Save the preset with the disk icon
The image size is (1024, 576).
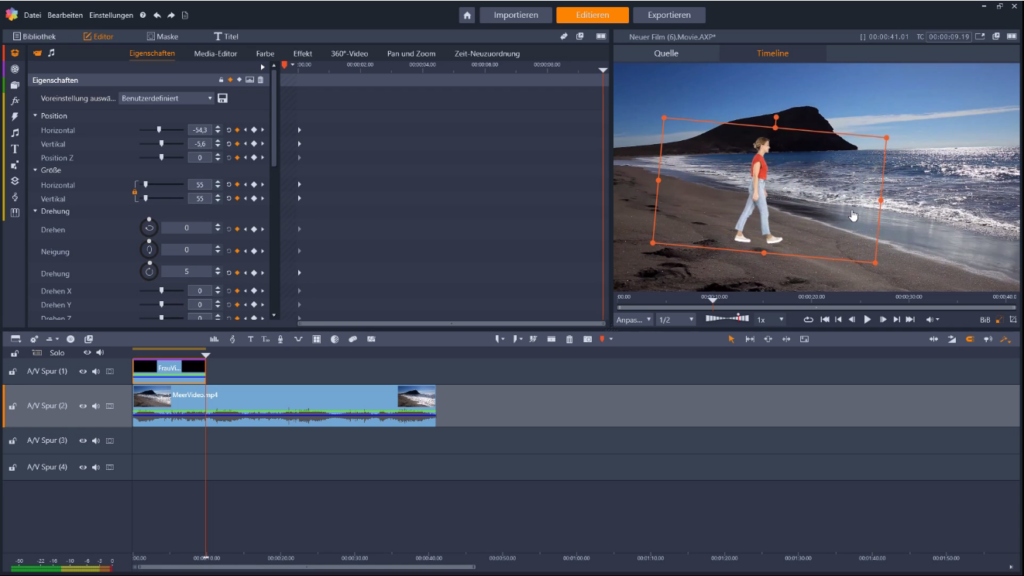click(223, 98)
